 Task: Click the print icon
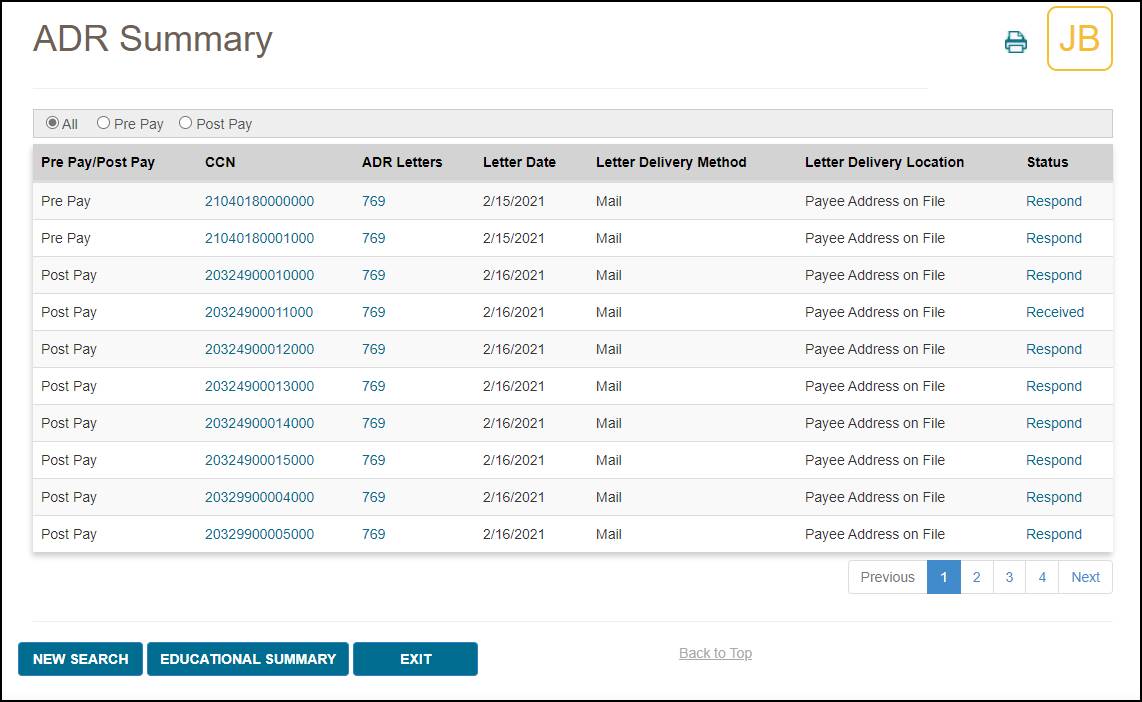[1015, 42]
